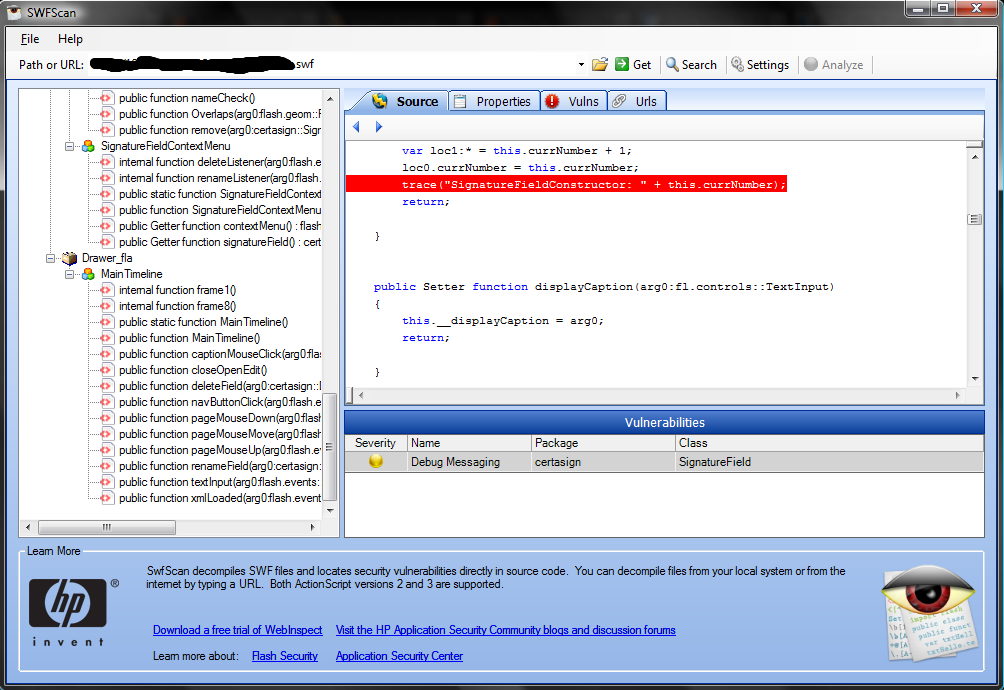Select internal function renameListener item

[220, 178]
